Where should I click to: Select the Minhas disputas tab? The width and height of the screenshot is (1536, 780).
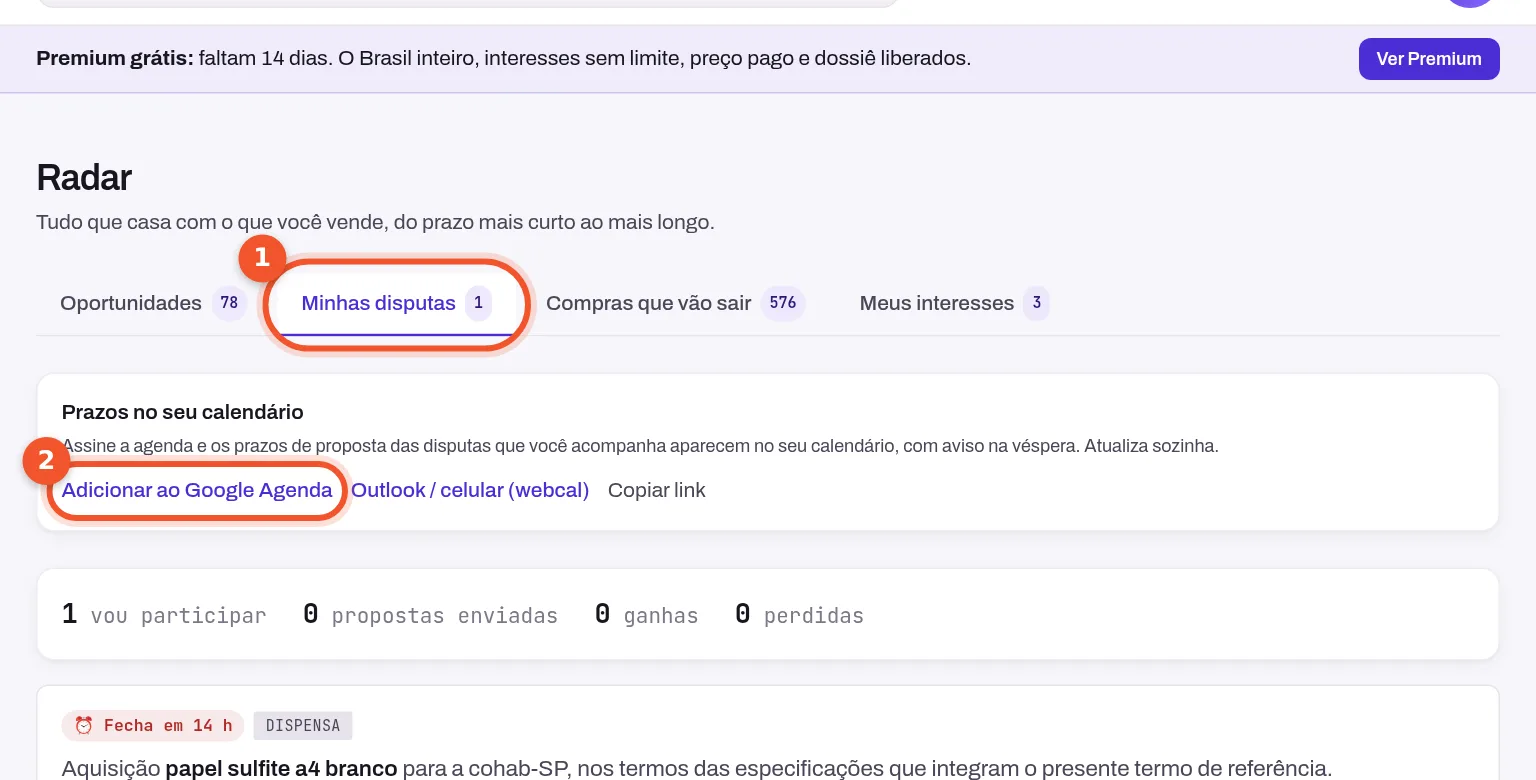396,303
